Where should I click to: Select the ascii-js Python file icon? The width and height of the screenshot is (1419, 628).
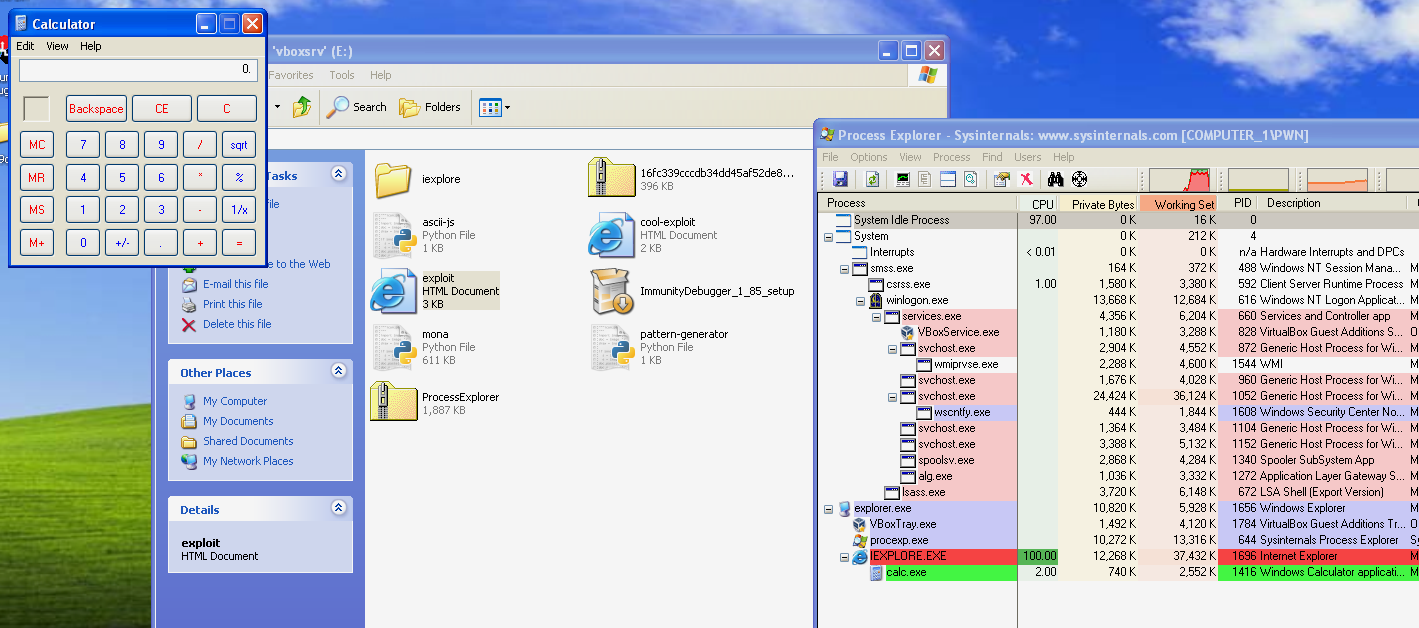point(394,235)
